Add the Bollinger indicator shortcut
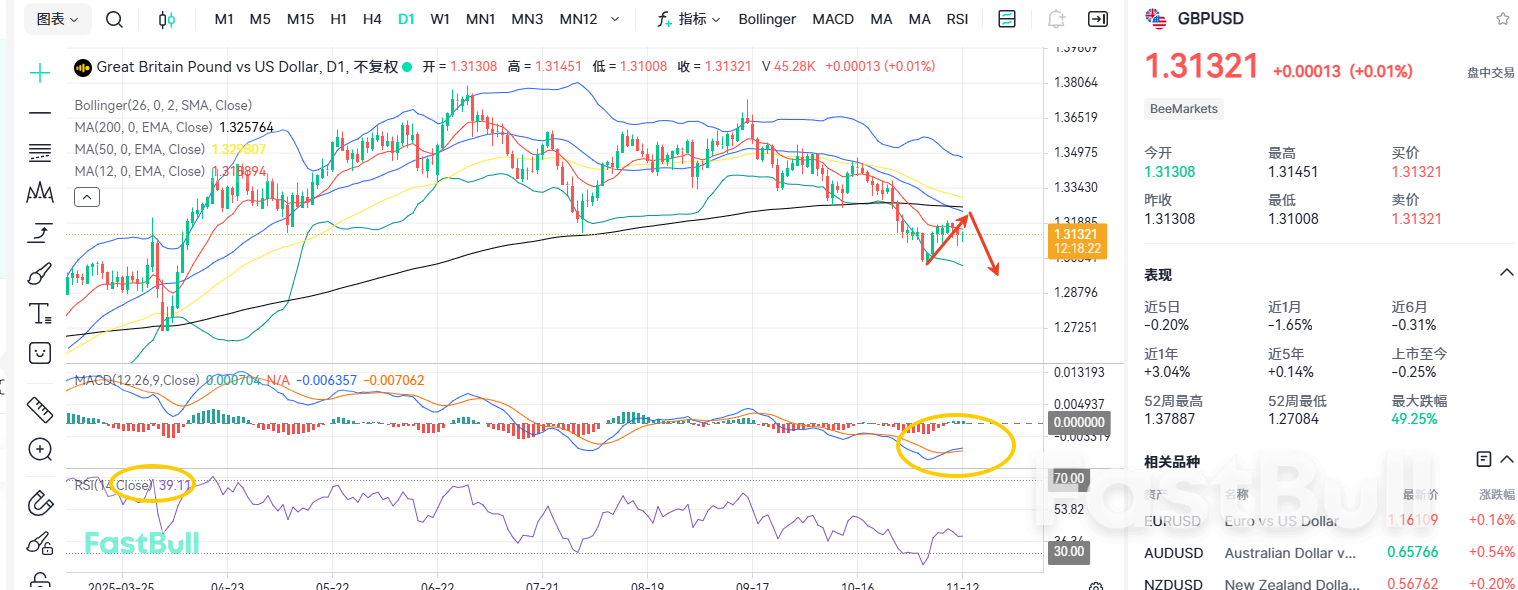 click(x=767, y=19)
